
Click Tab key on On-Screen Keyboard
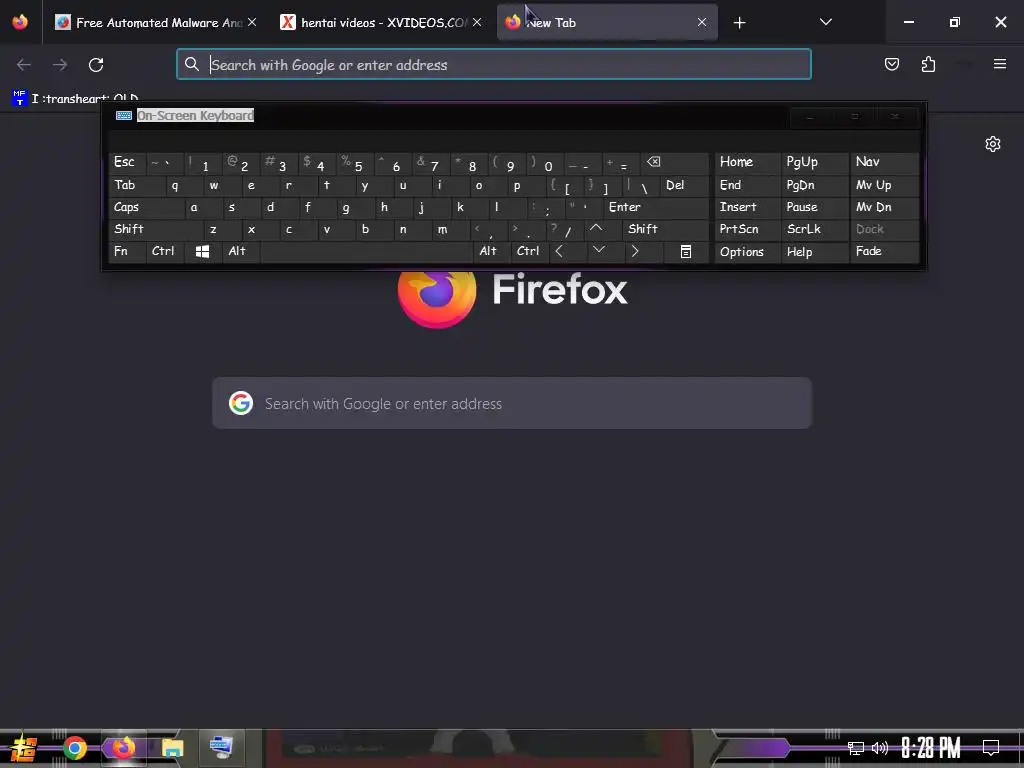pos(136,185)
